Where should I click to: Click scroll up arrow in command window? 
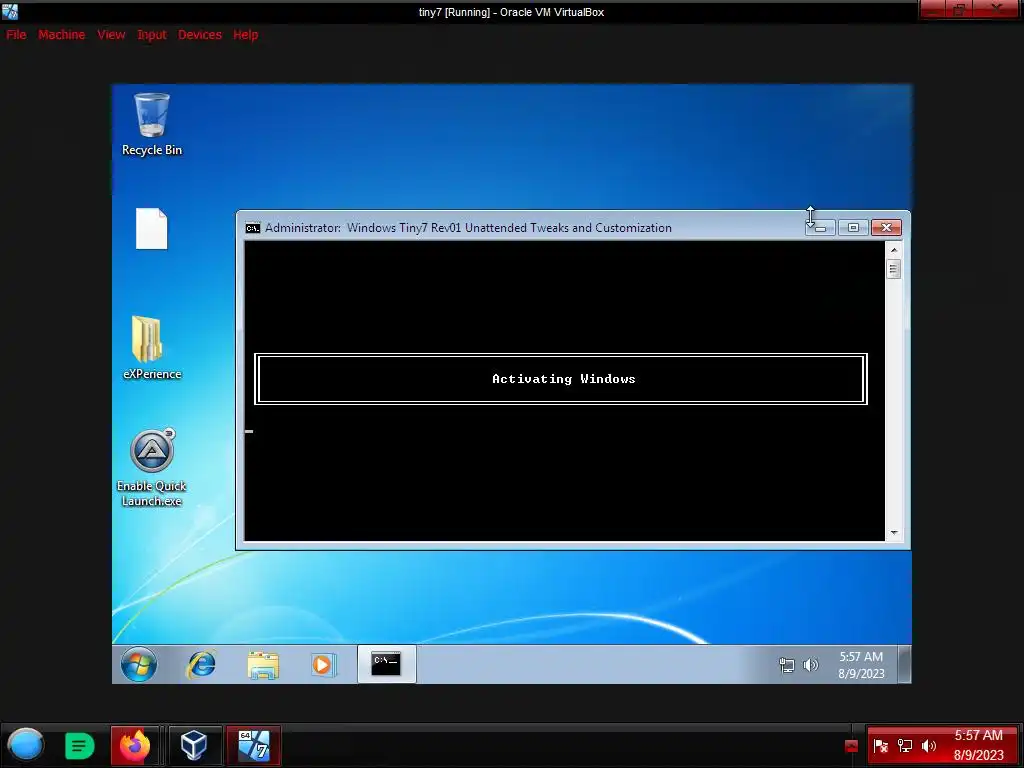(x=894, y=249)
